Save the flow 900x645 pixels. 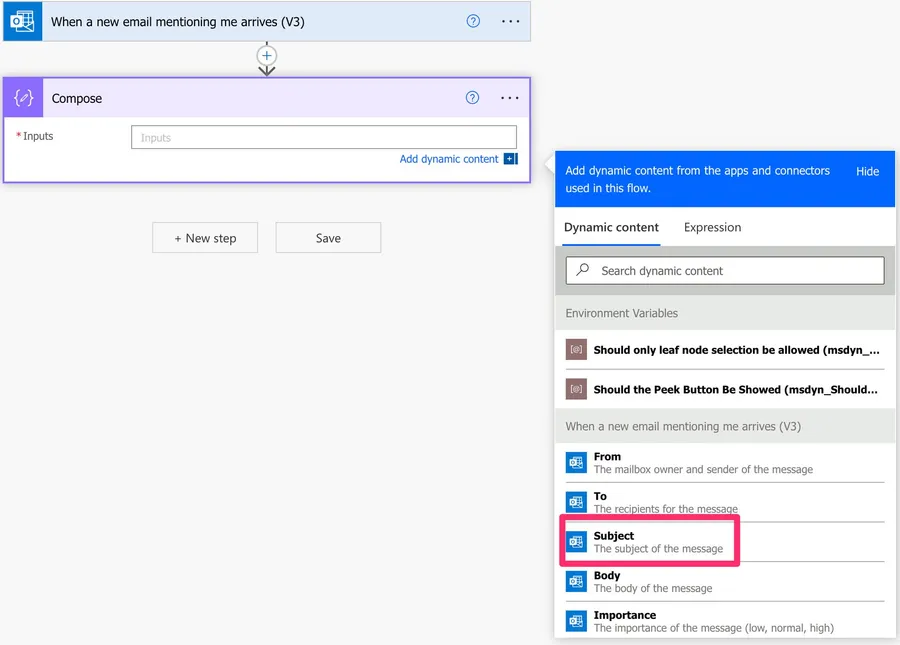tap(328, 238)
